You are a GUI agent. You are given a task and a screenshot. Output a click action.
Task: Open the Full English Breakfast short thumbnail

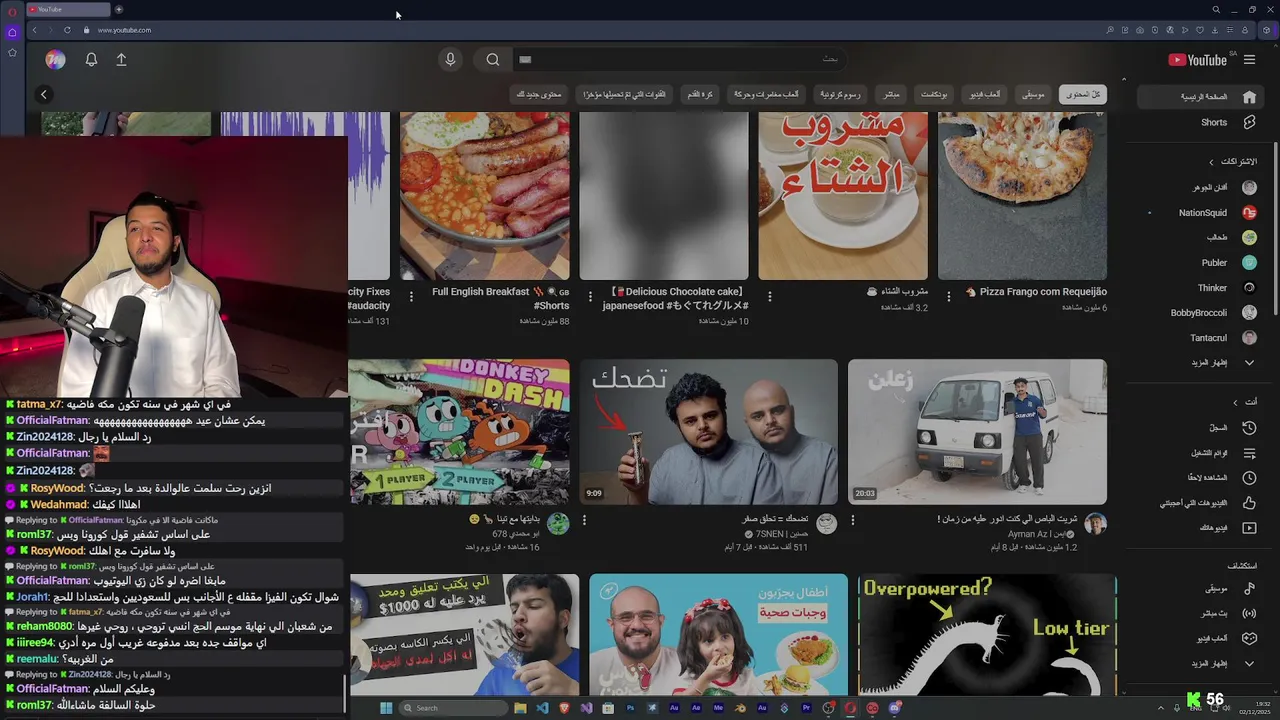coord(484,196)
